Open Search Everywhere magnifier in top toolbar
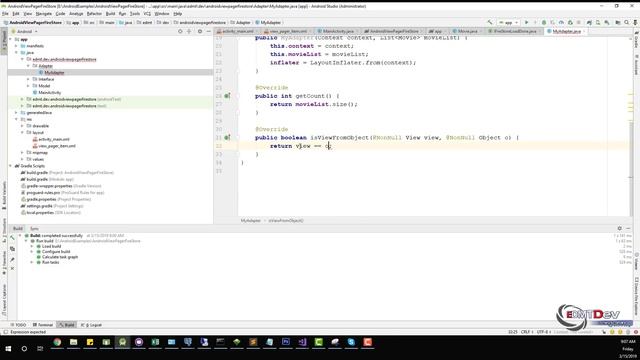 [x=627, y=22]
